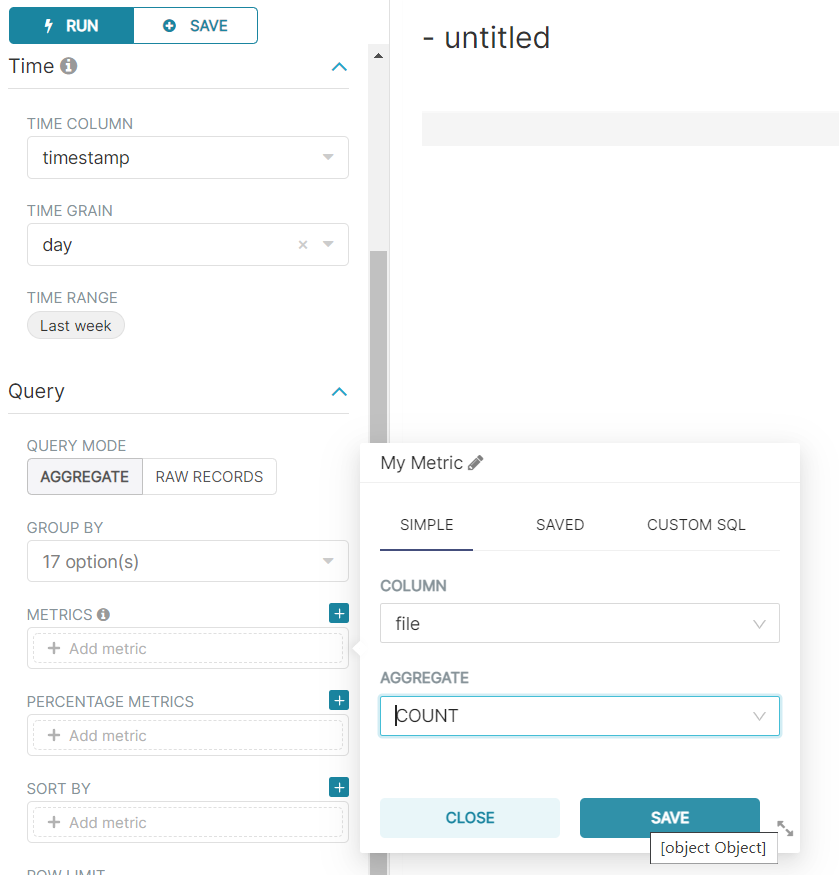Switch to the SAVED tab
Image resolution: width=839 pixels, height=875 pixels.
[559, 524]
